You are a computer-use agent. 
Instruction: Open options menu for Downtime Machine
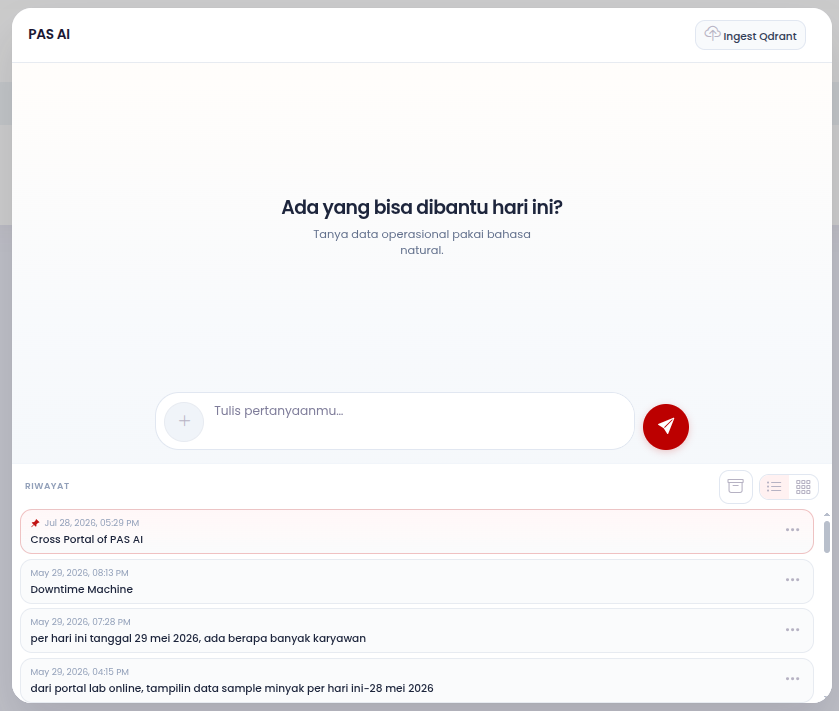pyautogui.click(x=792, y=580)
